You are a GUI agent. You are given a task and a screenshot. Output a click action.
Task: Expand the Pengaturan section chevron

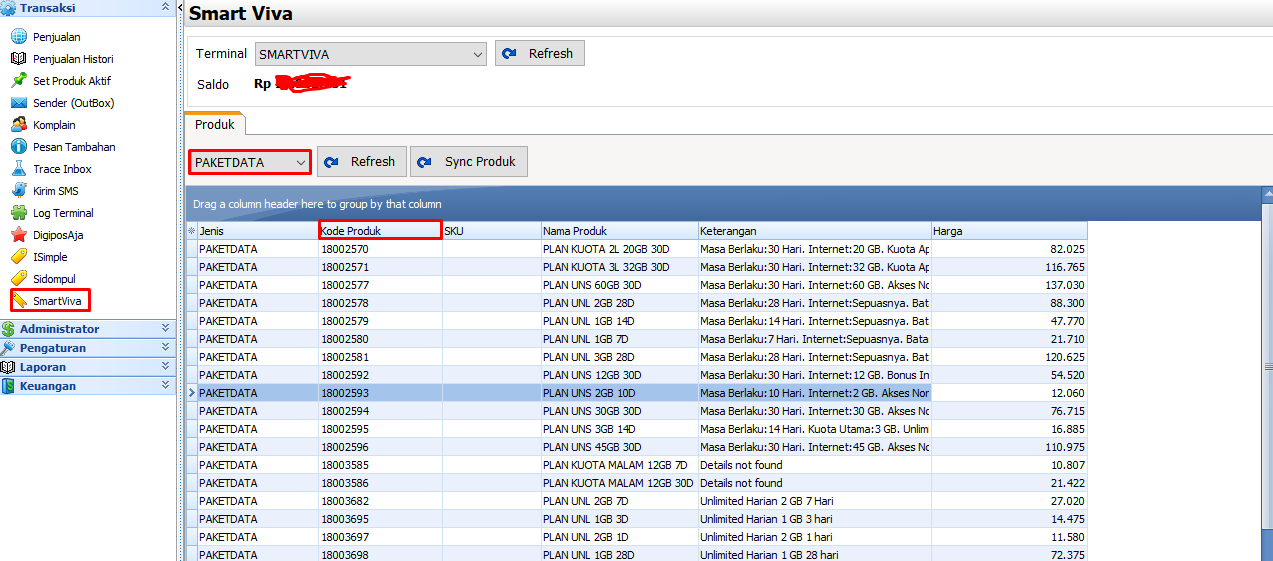[166, 347]
